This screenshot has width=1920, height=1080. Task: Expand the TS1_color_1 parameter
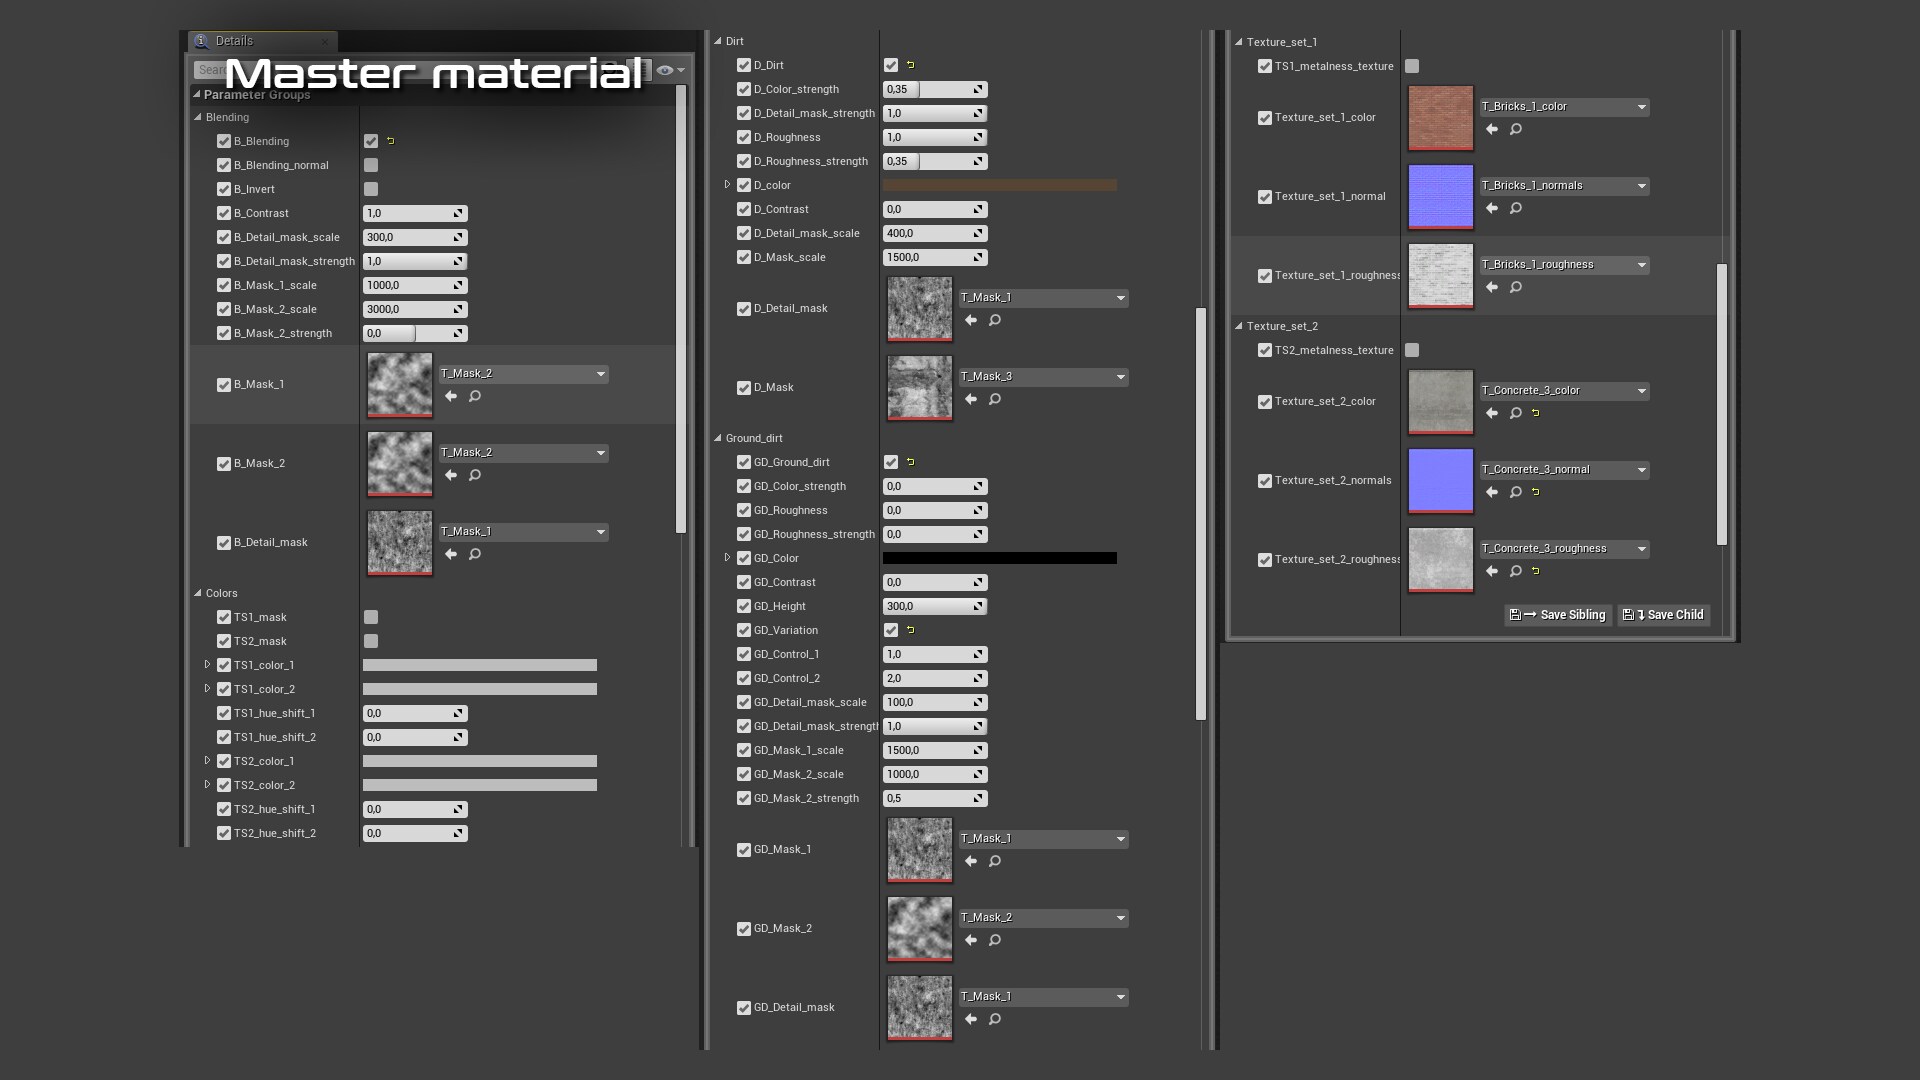(207, 665)
